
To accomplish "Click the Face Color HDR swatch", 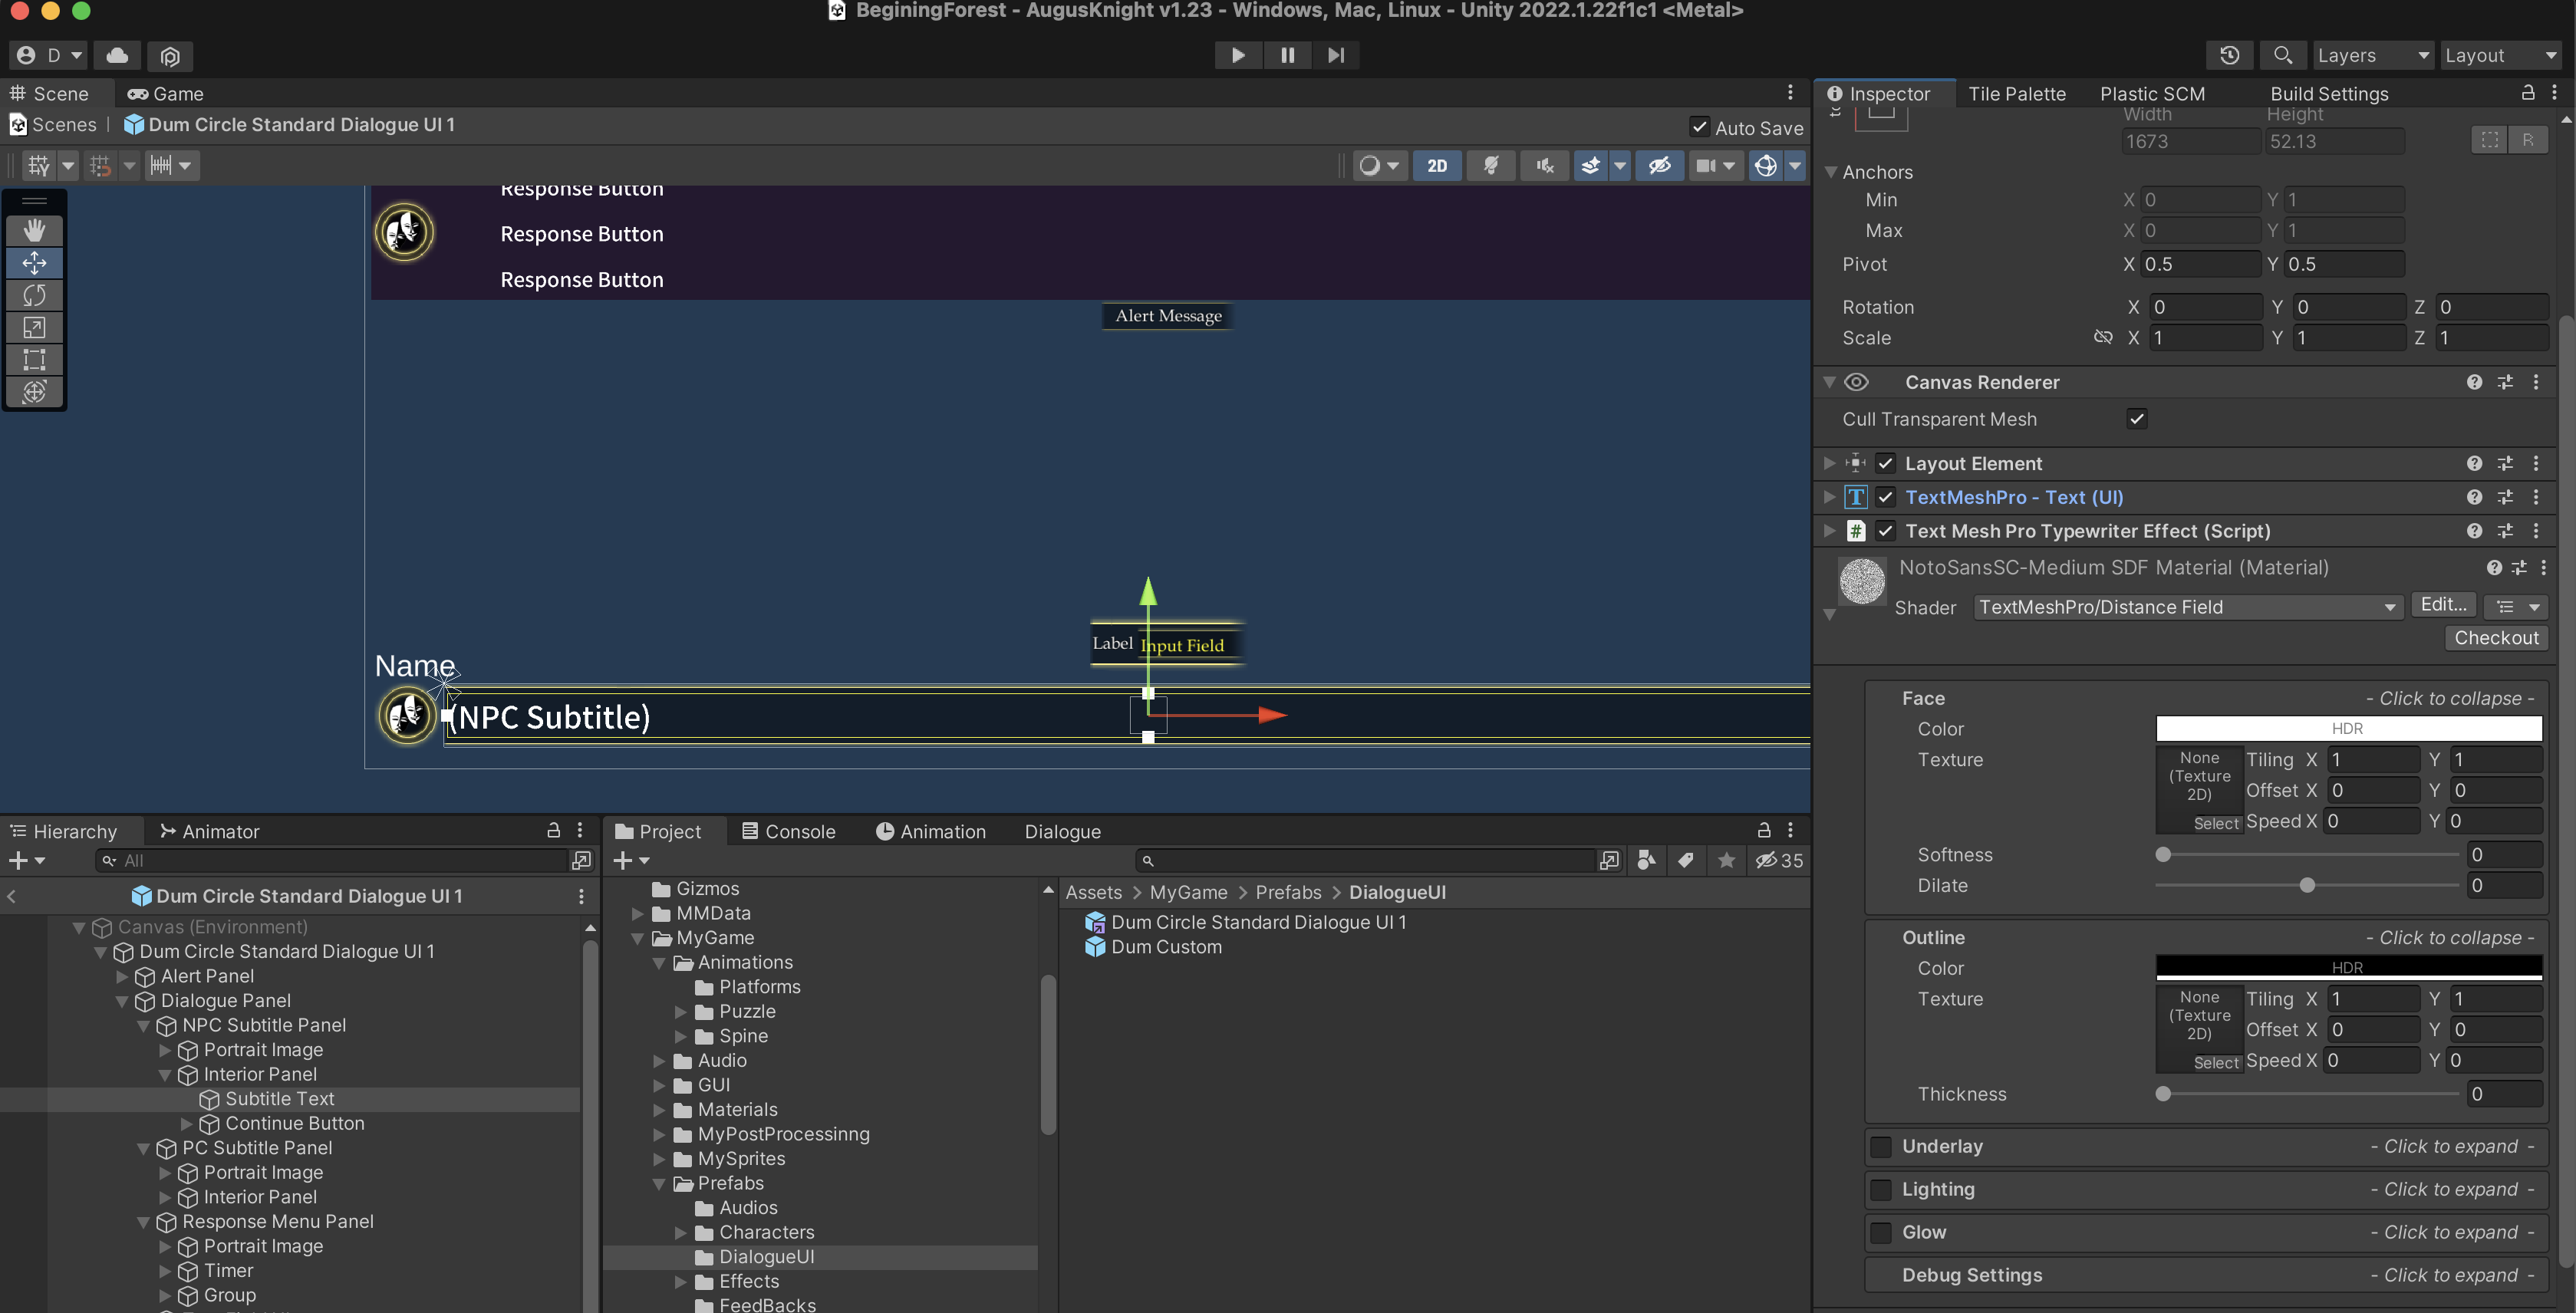I will [2347, 729].
